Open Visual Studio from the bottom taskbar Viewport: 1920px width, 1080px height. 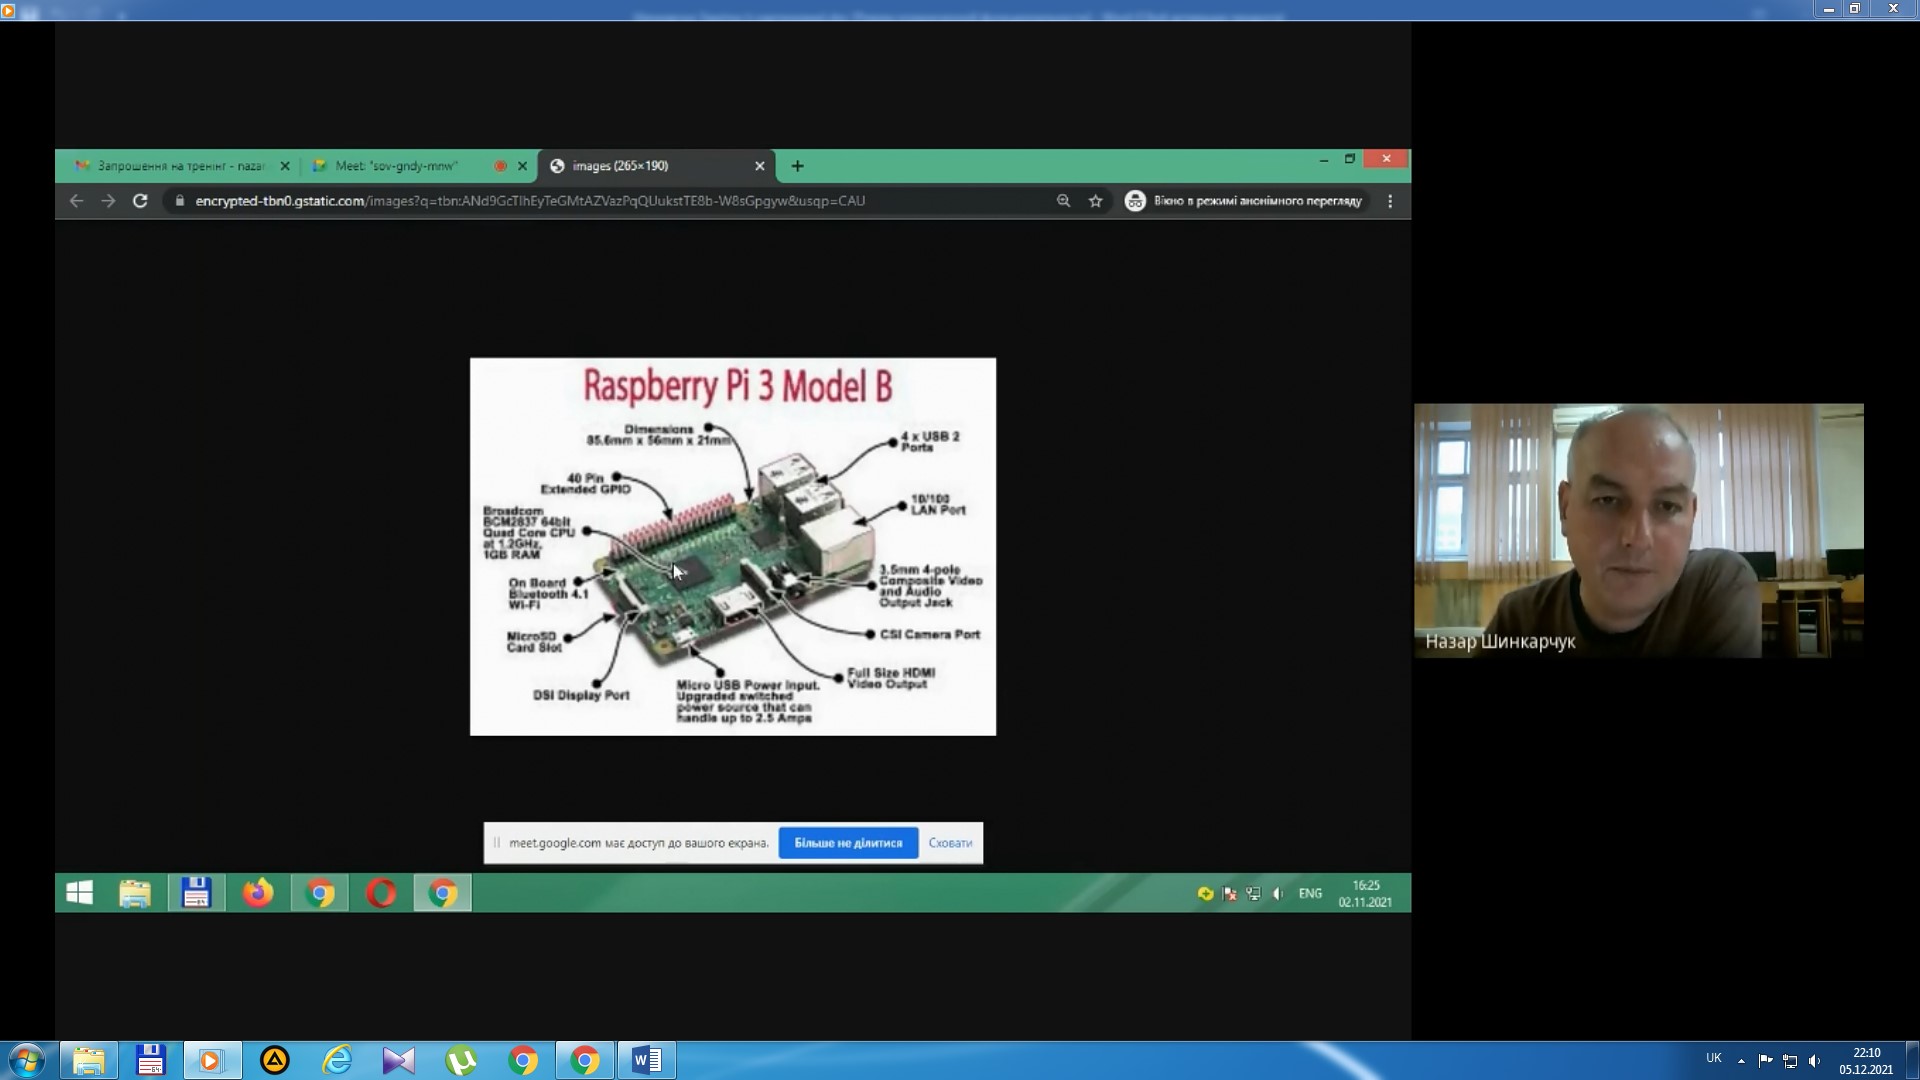(x=398, y=1060)
